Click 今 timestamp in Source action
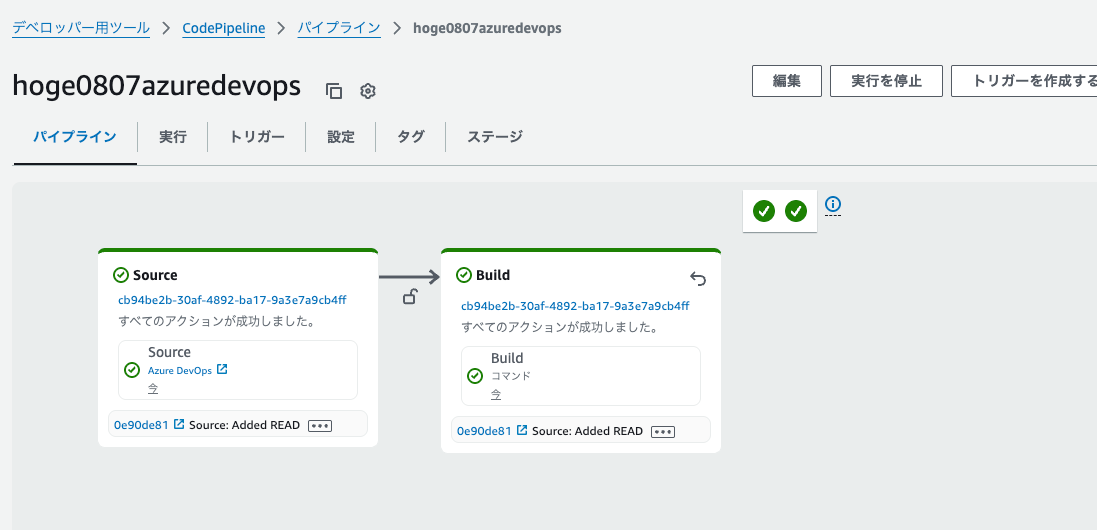The height and width of the screenshot is (530, 1097). [153, 388]
